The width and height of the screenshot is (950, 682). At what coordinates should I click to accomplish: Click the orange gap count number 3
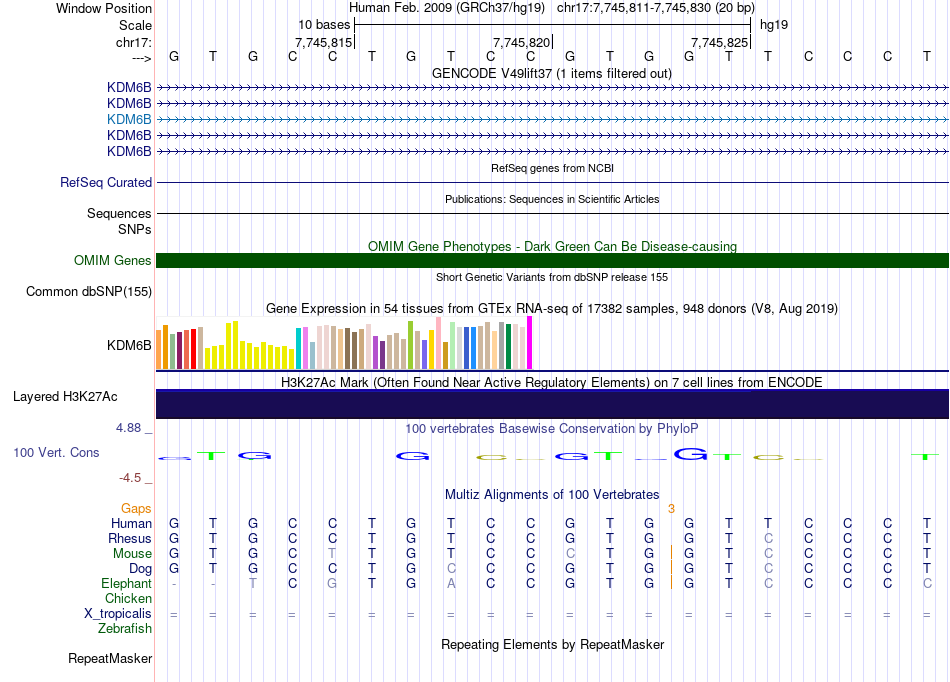671,509
